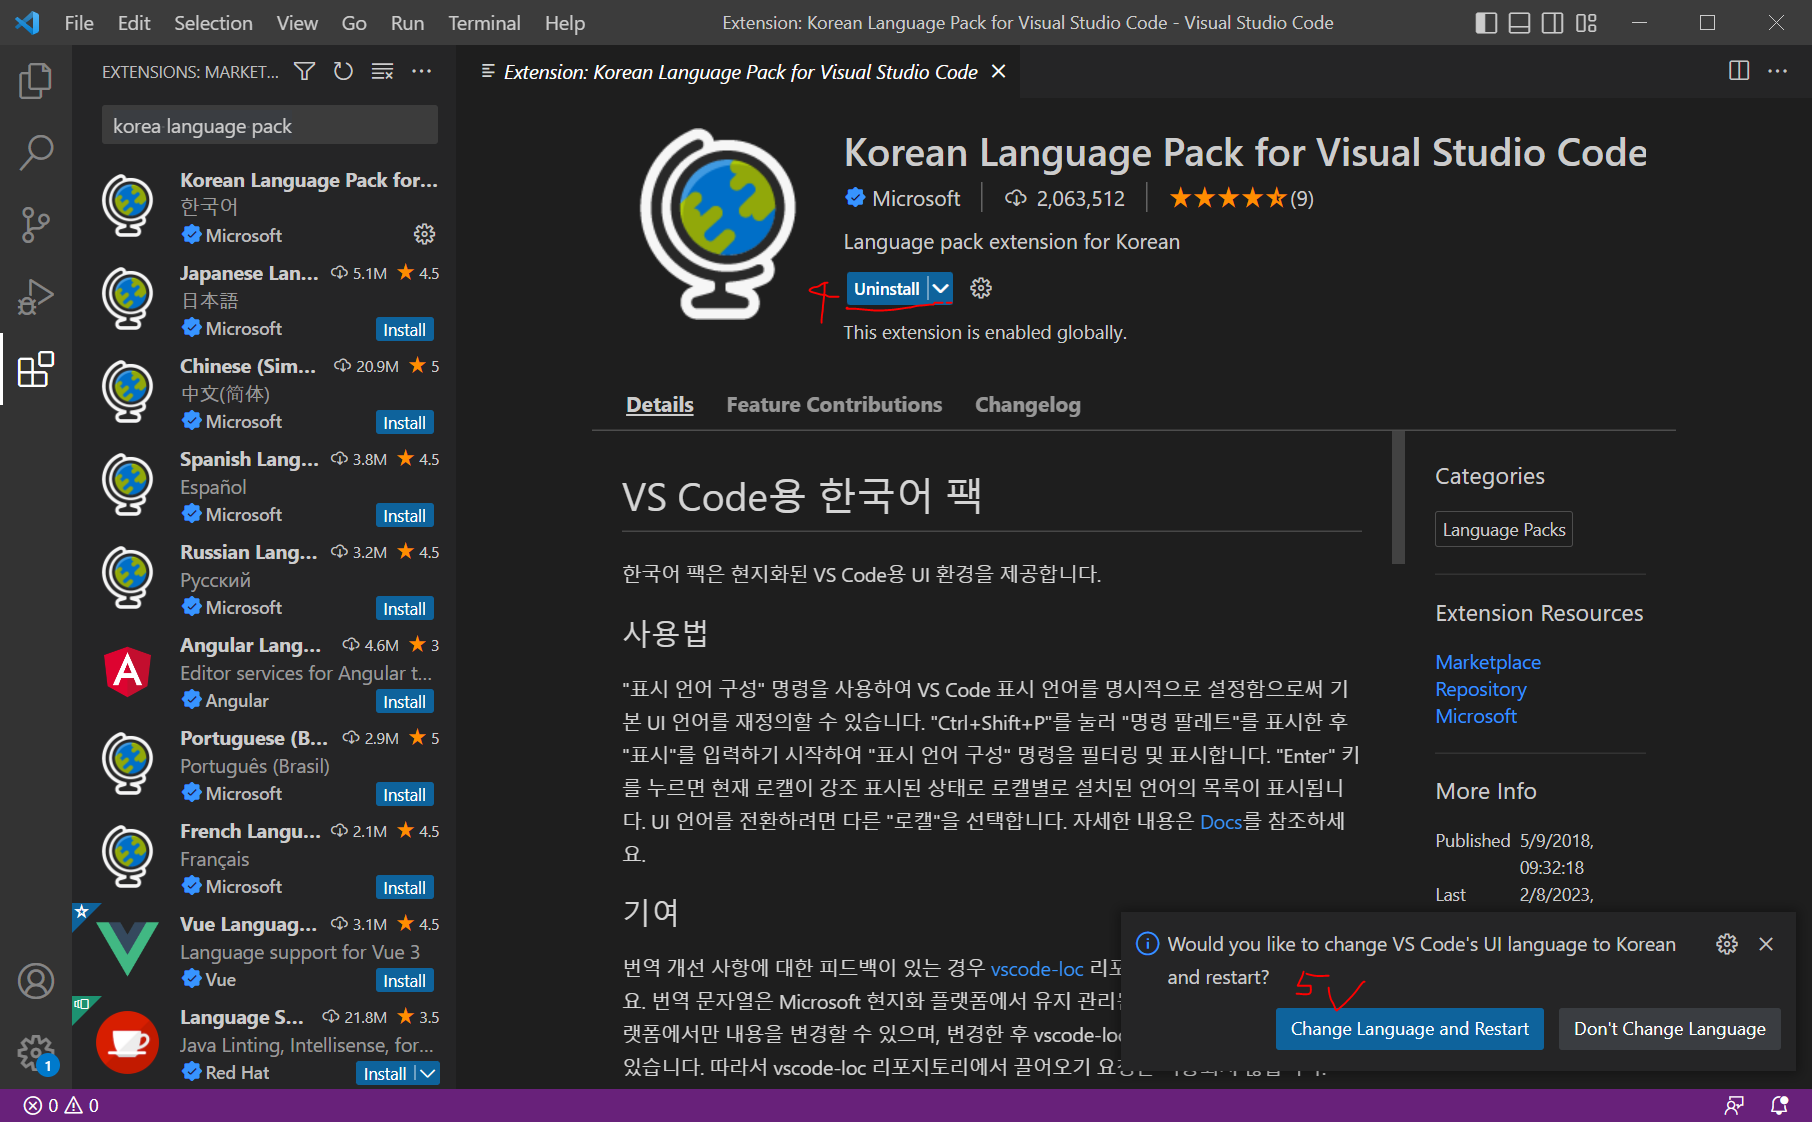Refresh the extensions list
1812x1122 pixels.
click(343, 71)
